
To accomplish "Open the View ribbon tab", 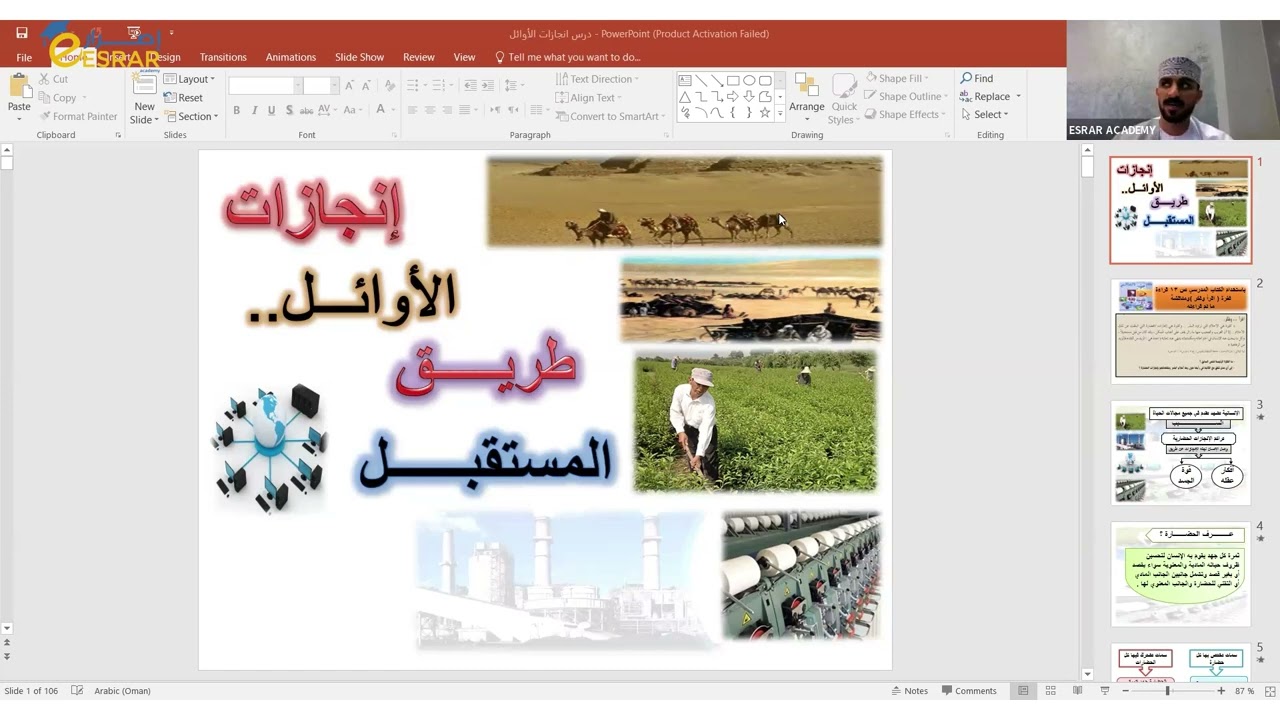I will click(x=464, y=57).
